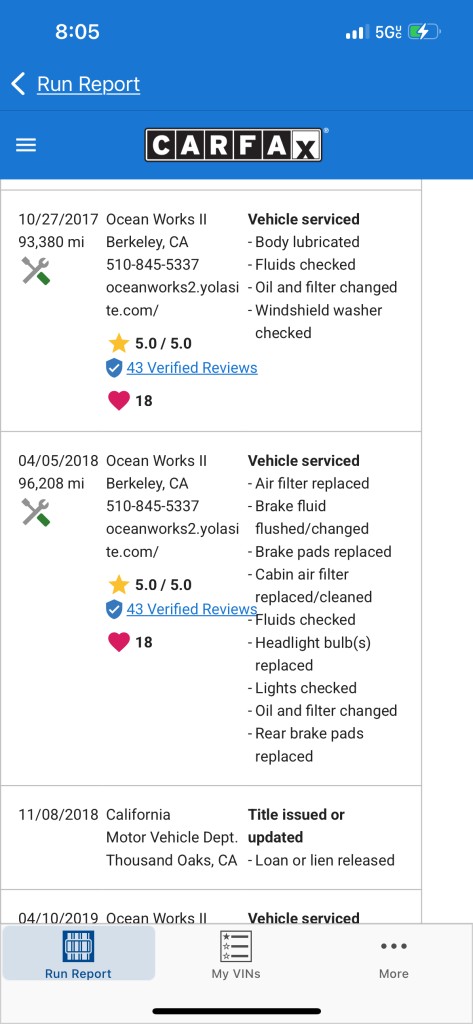Tap verified shield icon in 04/05/2018 entry

click(x=114, y=610)
